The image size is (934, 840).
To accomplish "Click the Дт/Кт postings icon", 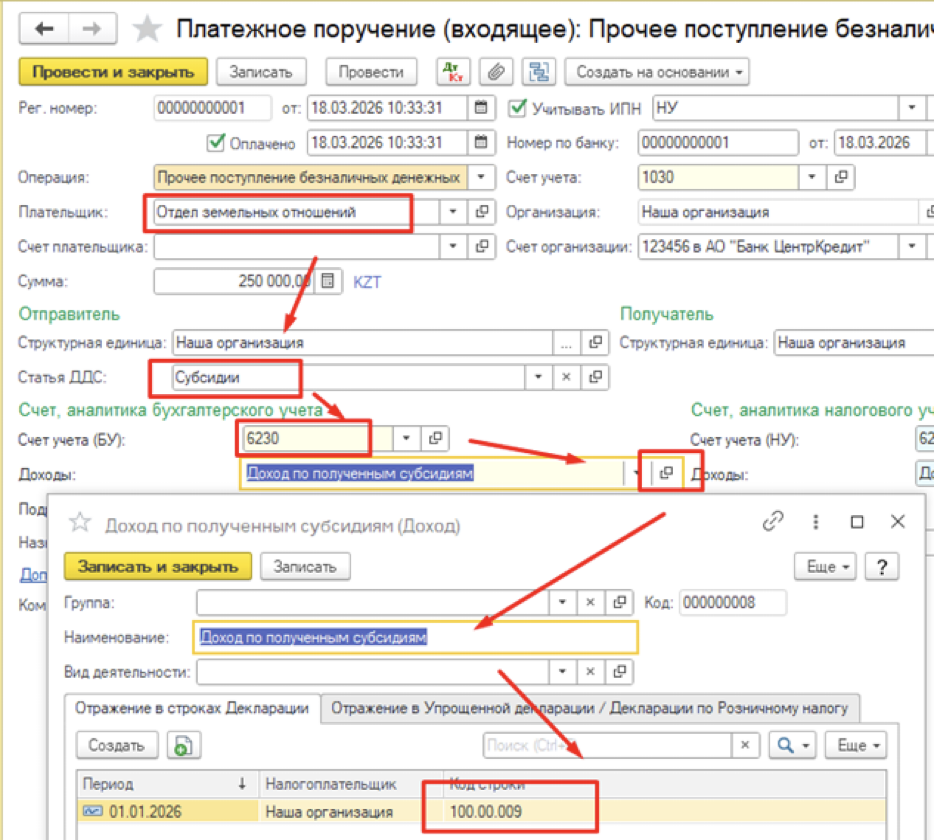I will tap(453, 72).
